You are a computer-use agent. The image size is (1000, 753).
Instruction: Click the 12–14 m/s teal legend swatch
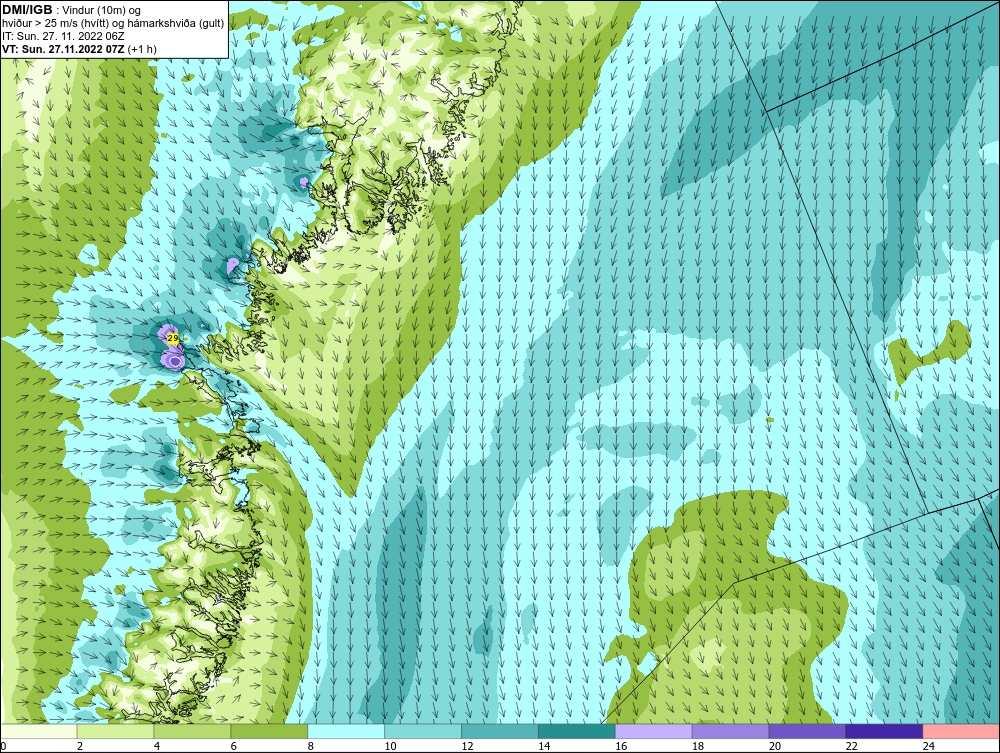pyautogui.click(x=499, y=731)
